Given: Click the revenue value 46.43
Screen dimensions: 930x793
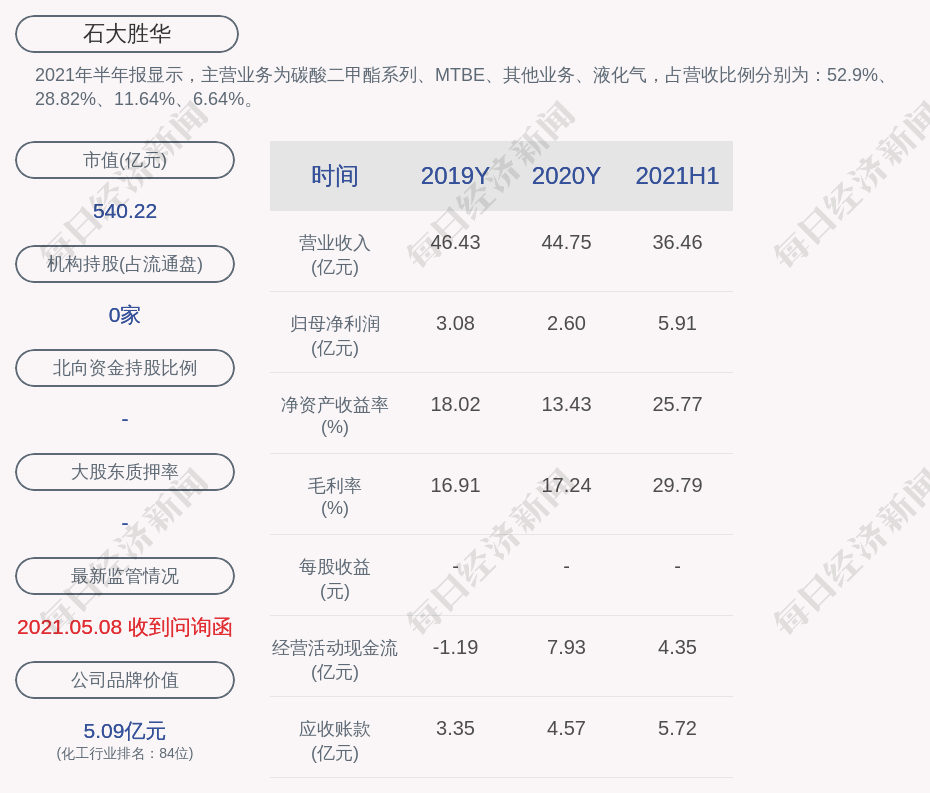Looking at the screenshot, I should point(456,243).
